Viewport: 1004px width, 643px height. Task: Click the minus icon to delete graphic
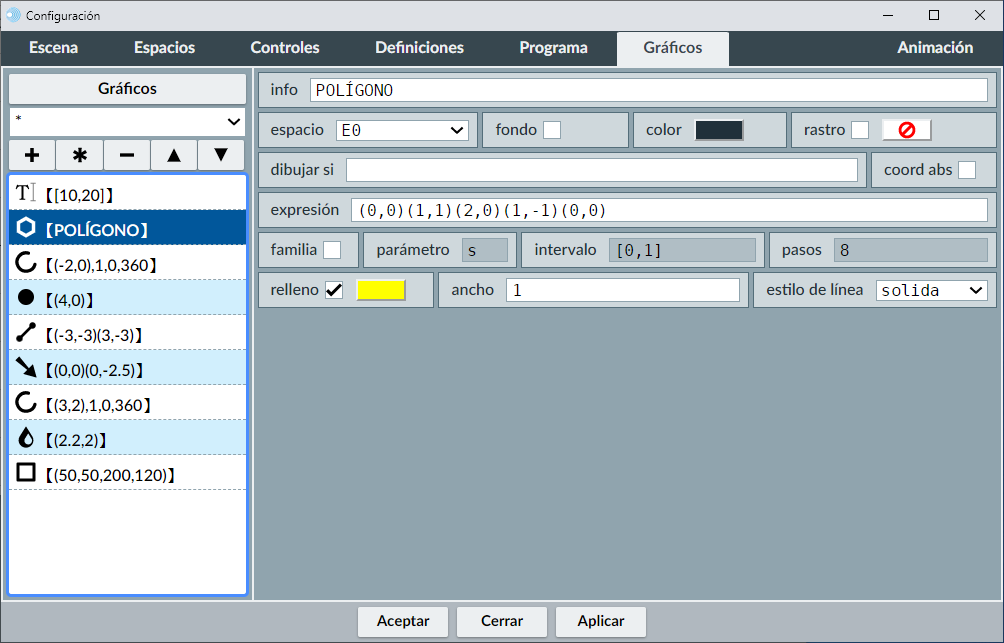pos(127,155)
